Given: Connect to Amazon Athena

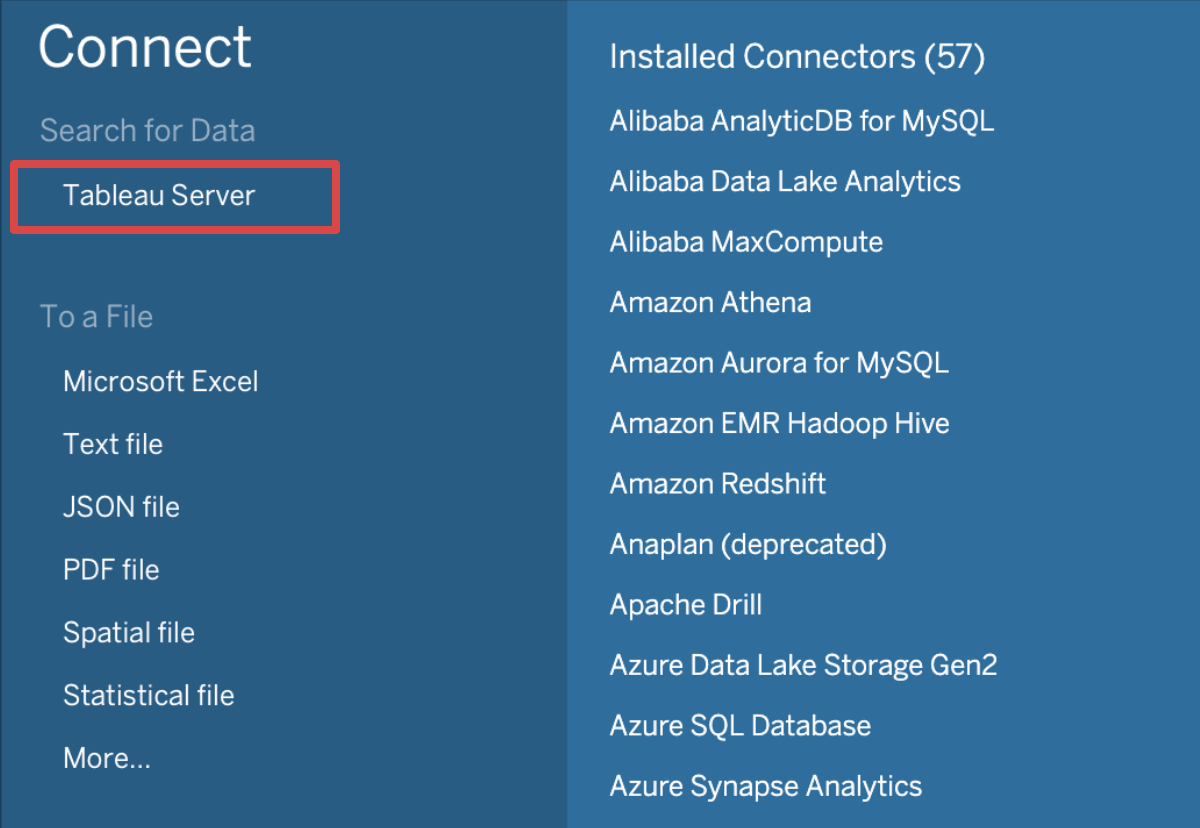Looking at the screenshot, I should [x=710, y=302].
